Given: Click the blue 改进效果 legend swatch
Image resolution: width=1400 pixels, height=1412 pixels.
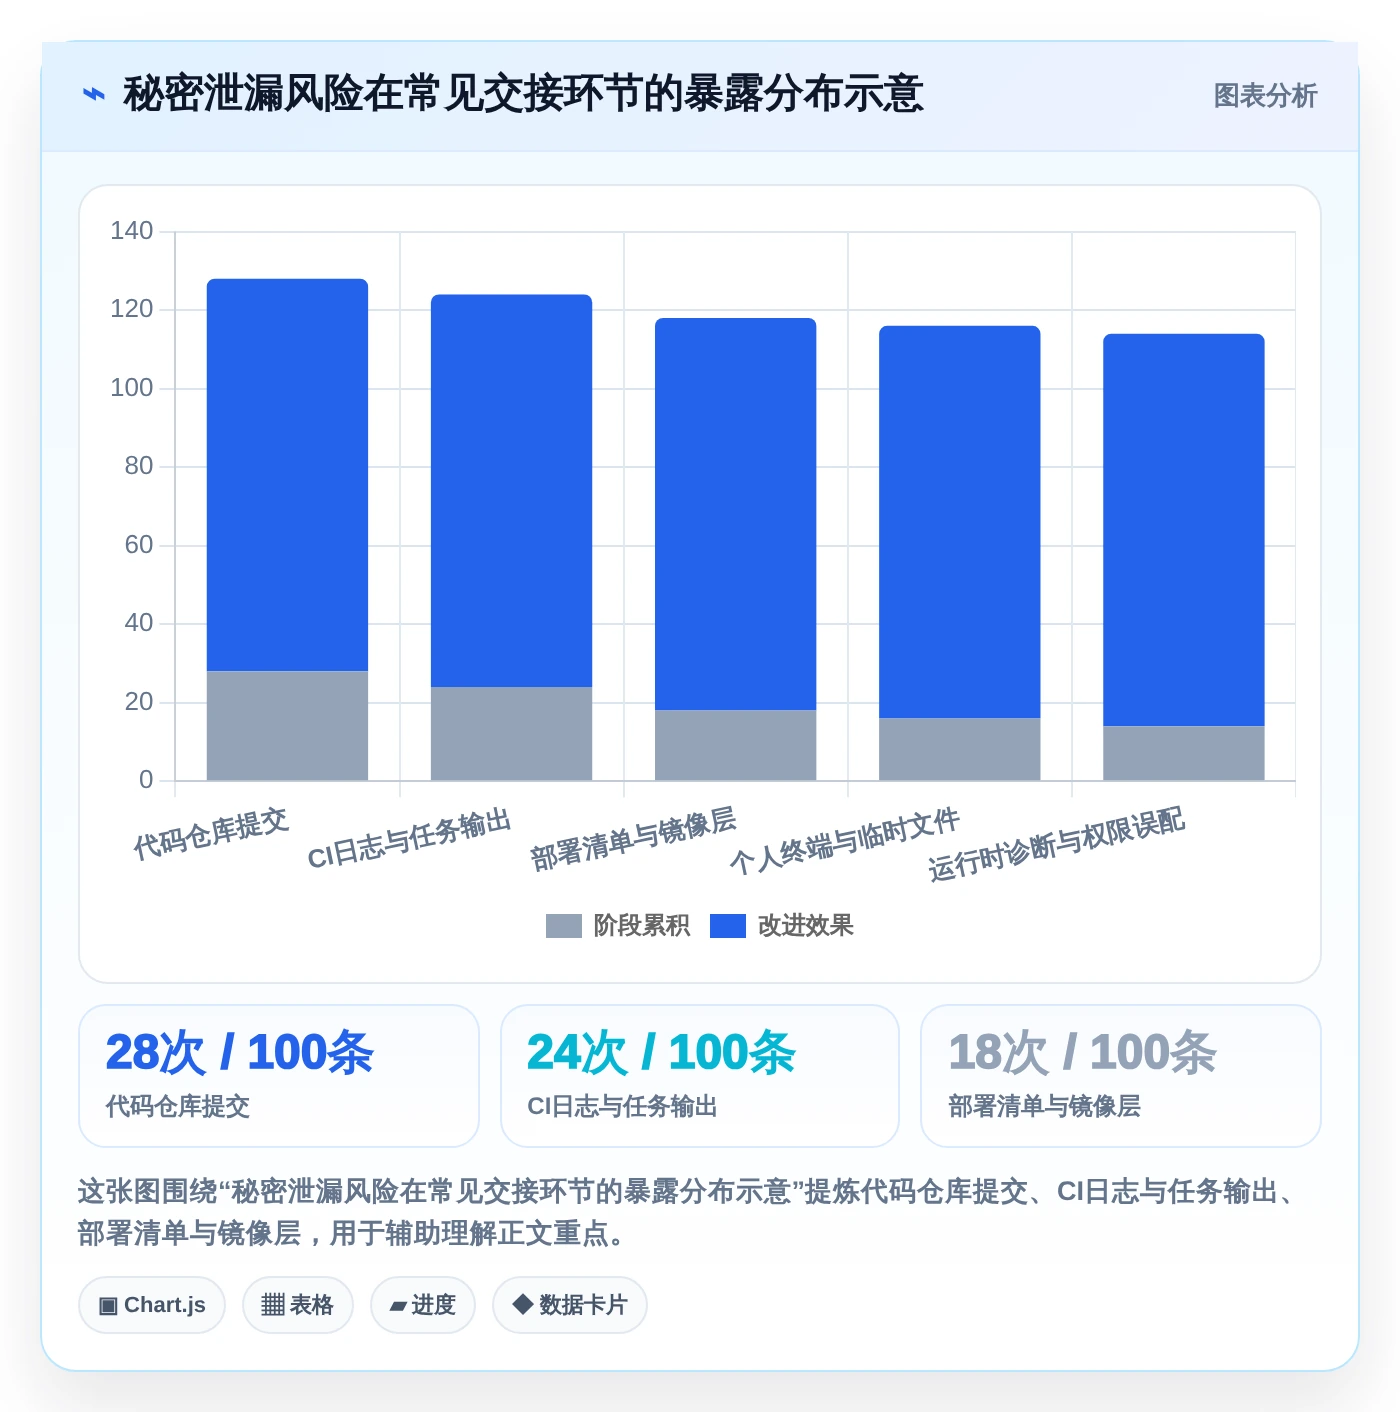Looking at the screenshot, I should [728, 926].
